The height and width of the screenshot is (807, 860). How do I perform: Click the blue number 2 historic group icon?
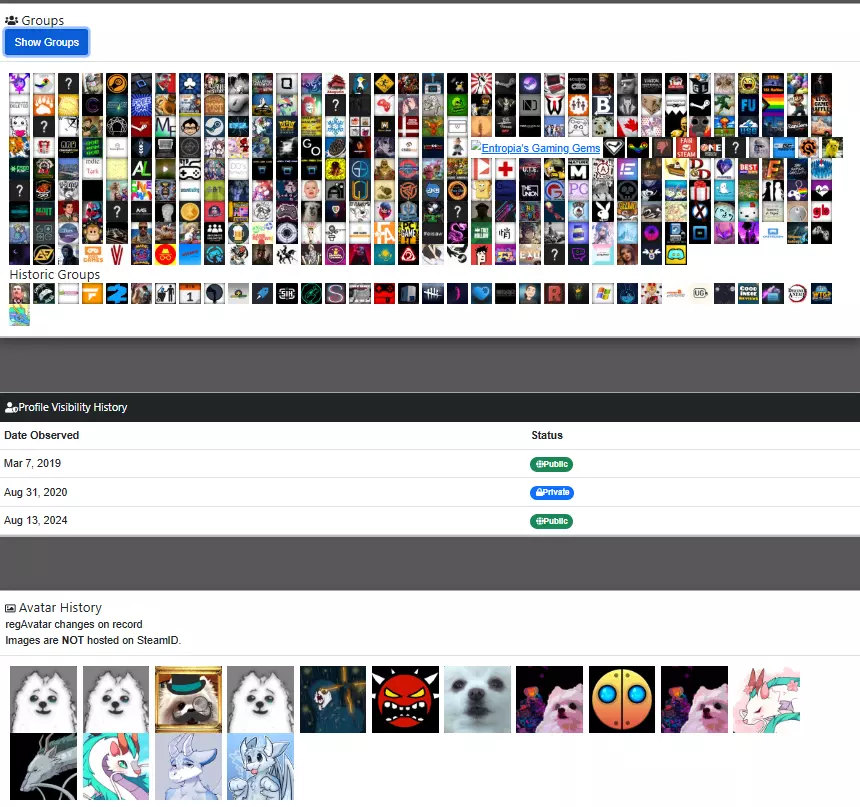tap(117, 294)
